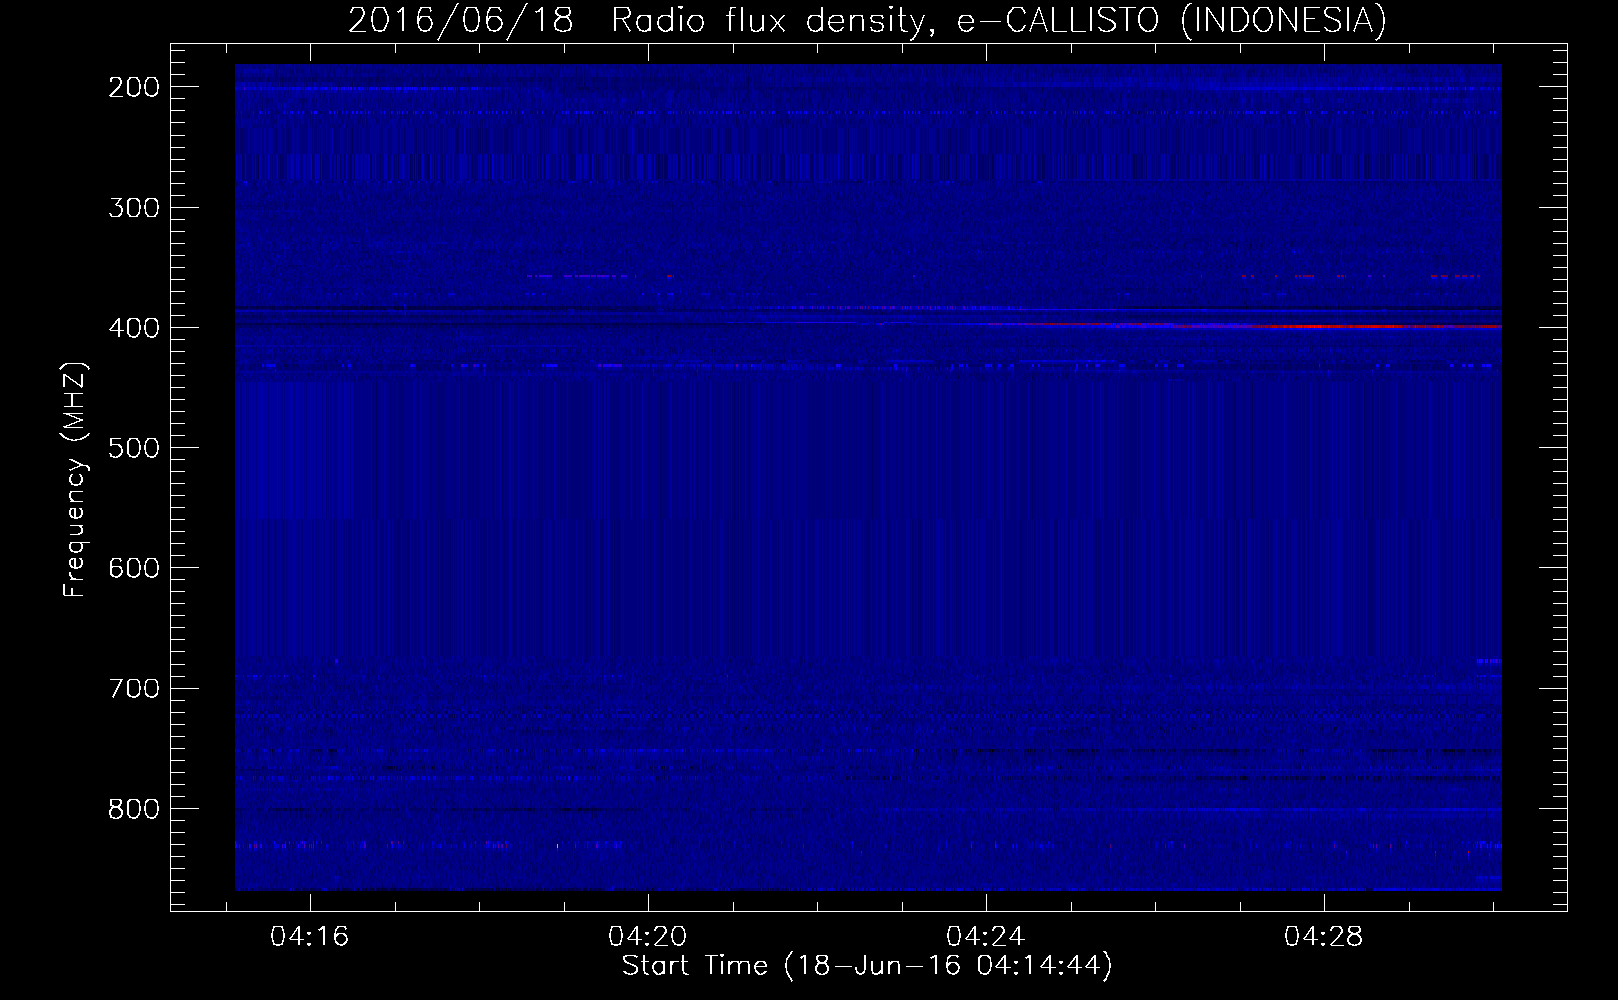
Task: Click the 400 frequency tick label
Action: [132, 327]
